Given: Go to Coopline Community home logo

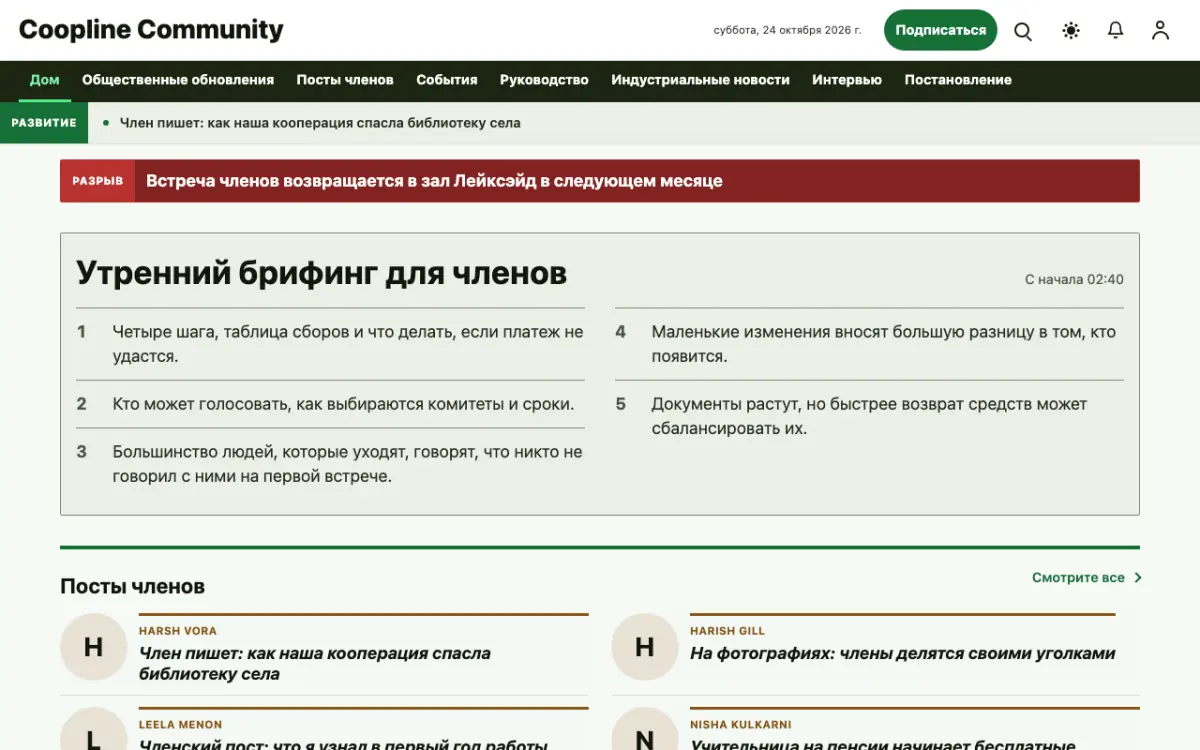Looking at the screenshot, I should coord(151,30).
